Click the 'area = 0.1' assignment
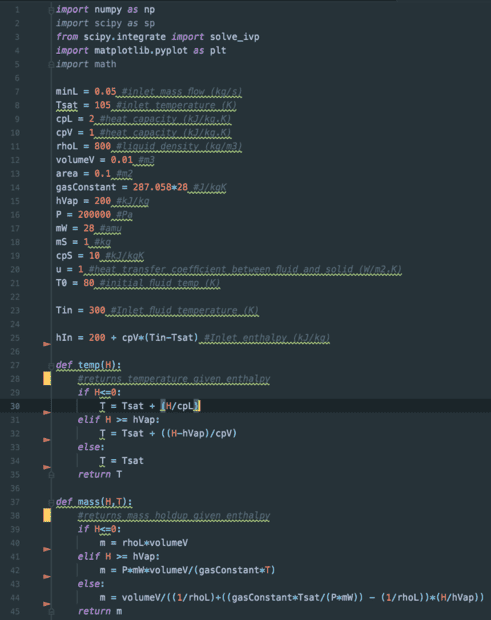Viewport: 491px width, 620px height. [83, 174]
